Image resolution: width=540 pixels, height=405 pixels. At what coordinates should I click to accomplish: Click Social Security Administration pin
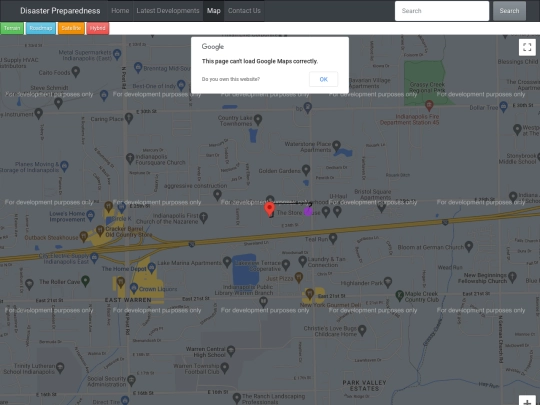(x=131, y=380)
